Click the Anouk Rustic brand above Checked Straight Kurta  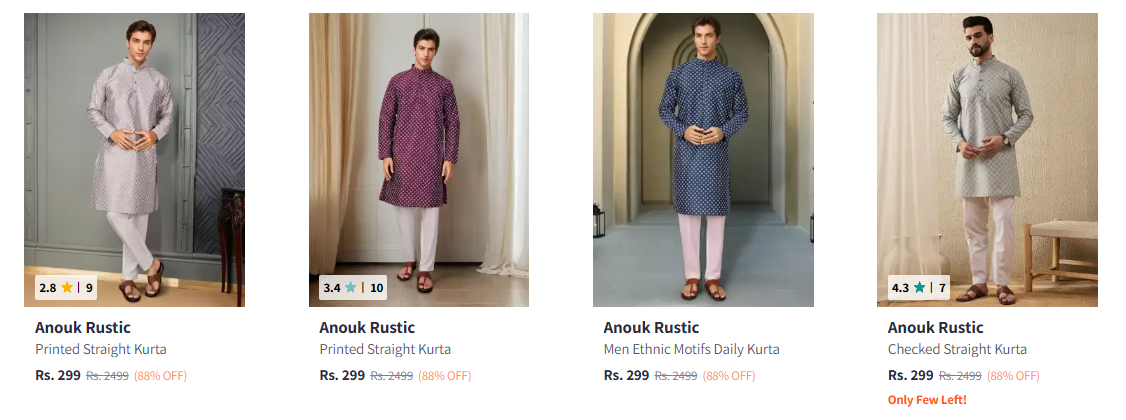(x=935, y=328)
